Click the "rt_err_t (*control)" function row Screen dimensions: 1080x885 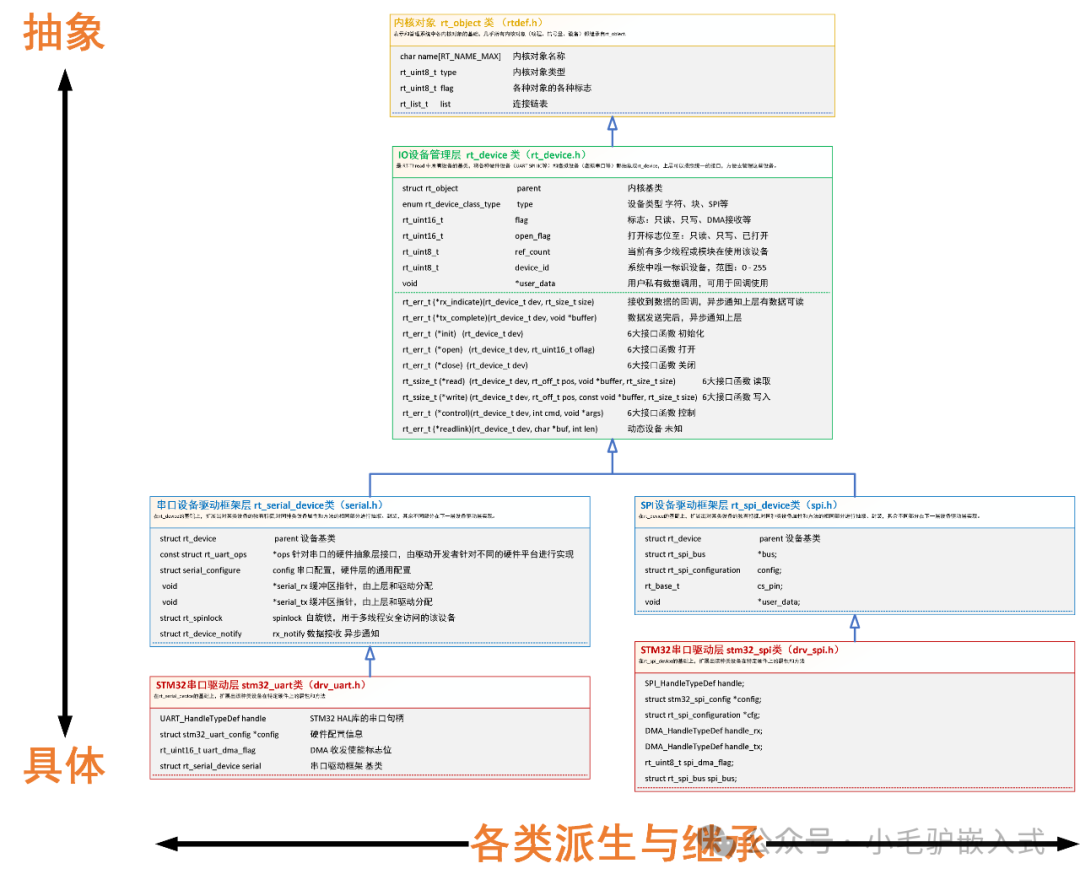[x=503, y=413]
